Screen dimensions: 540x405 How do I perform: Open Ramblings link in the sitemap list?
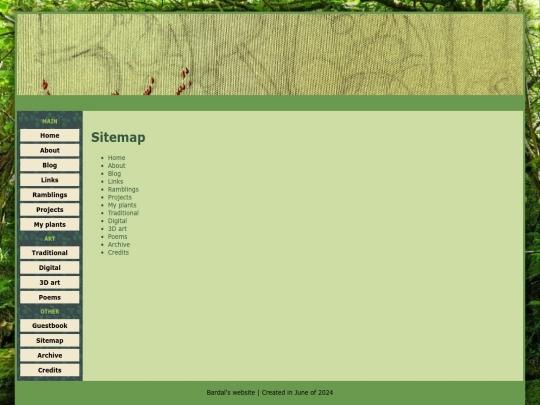point(123,189)
